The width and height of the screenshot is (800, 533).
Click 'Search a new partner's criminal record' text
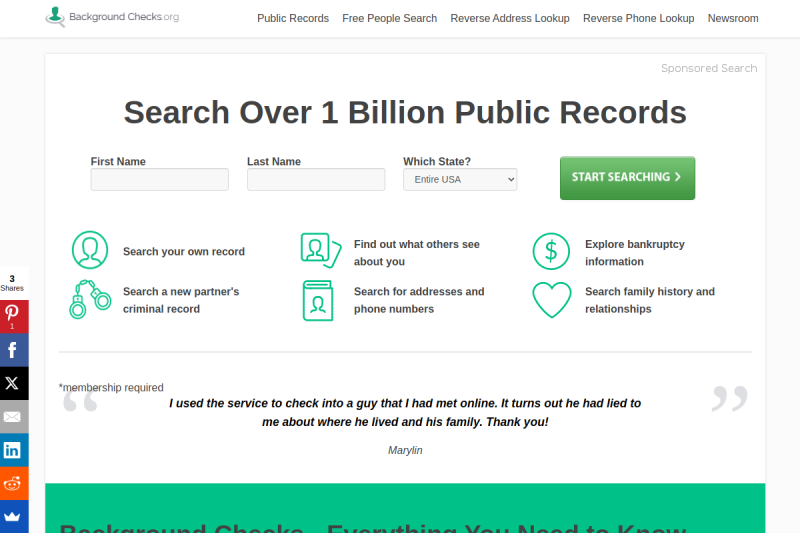pos(181,300)
